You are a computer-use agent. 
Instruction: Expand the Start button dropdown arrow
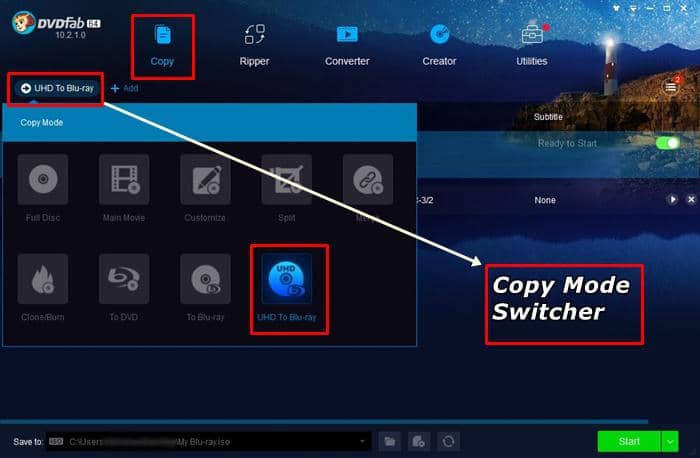tap(670, 441)
